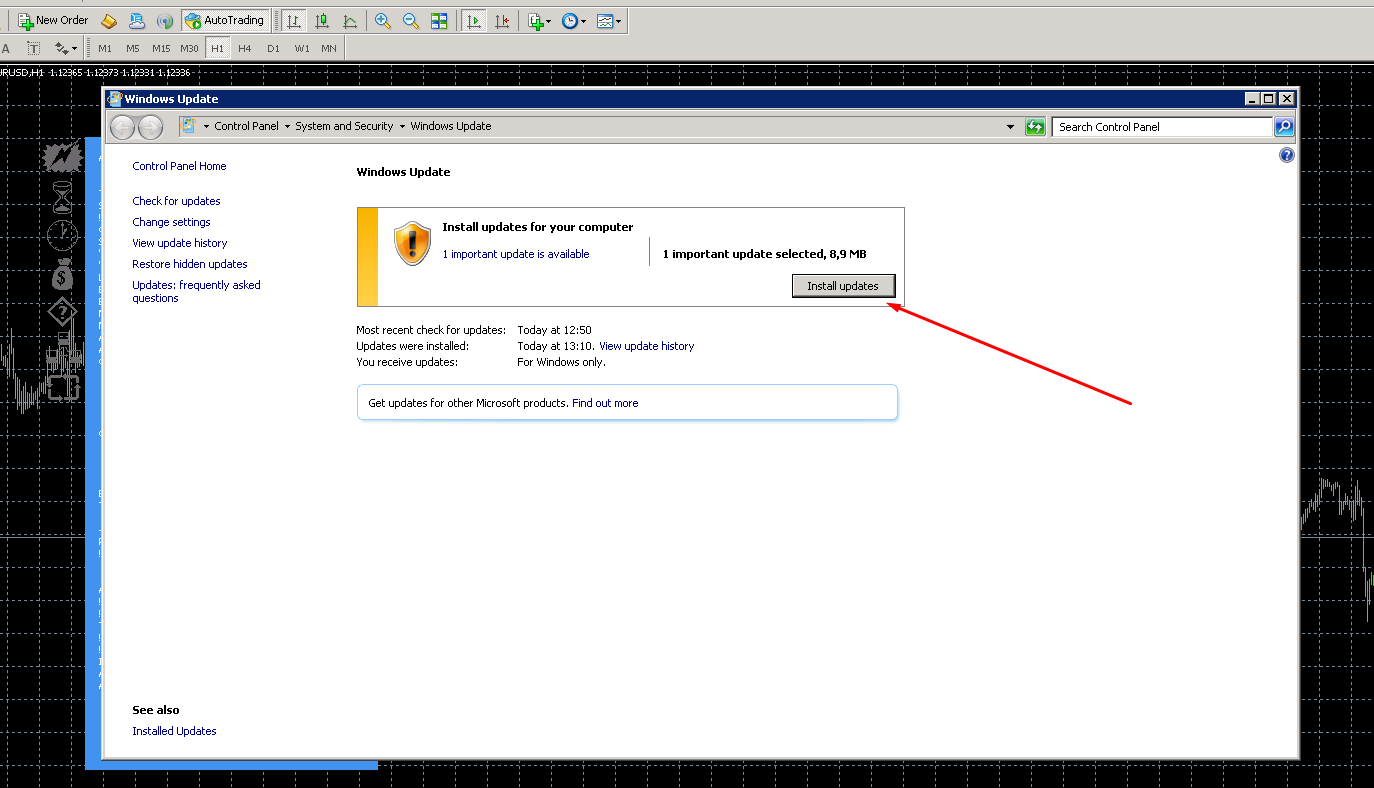Click the lightning burst icon on chart
1374x788 pixels.
click(62, 157)
